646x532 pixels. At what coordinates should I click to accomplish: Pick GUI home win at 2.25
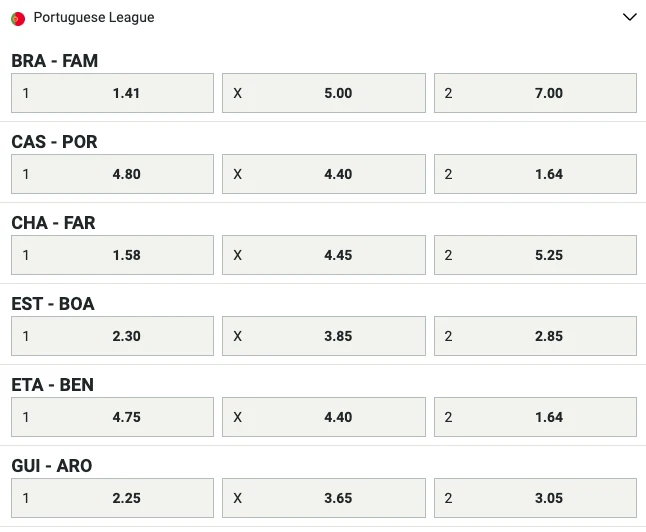tap(112, 498)
